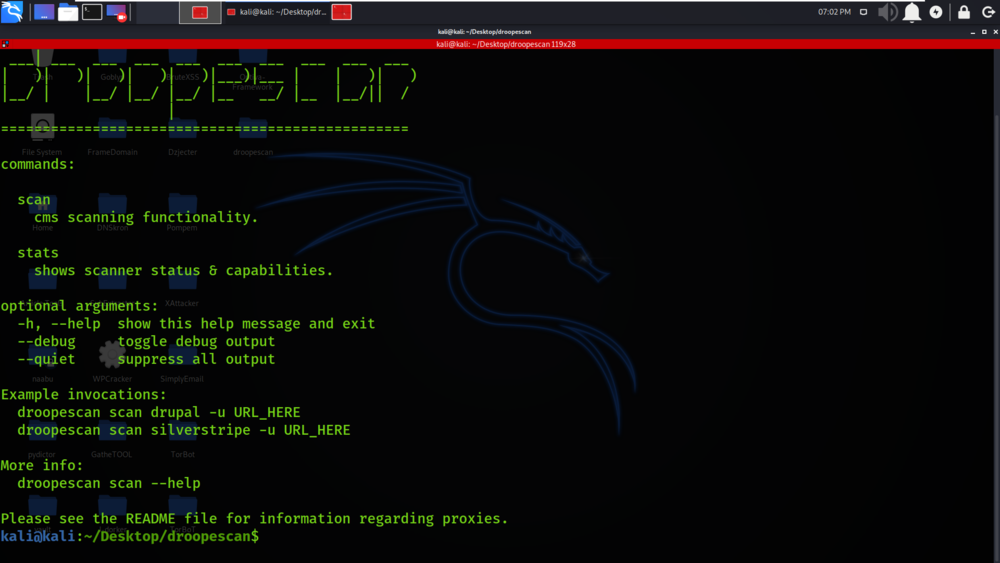Screen dimensions: 1000x563
Task: Switch to first red terminal taskbar window
Action: click(x=200, y=12)
